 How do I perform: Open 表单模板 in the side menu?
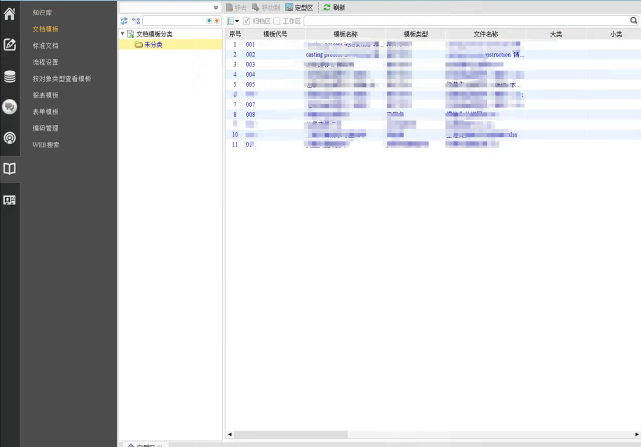pos(45,112)
